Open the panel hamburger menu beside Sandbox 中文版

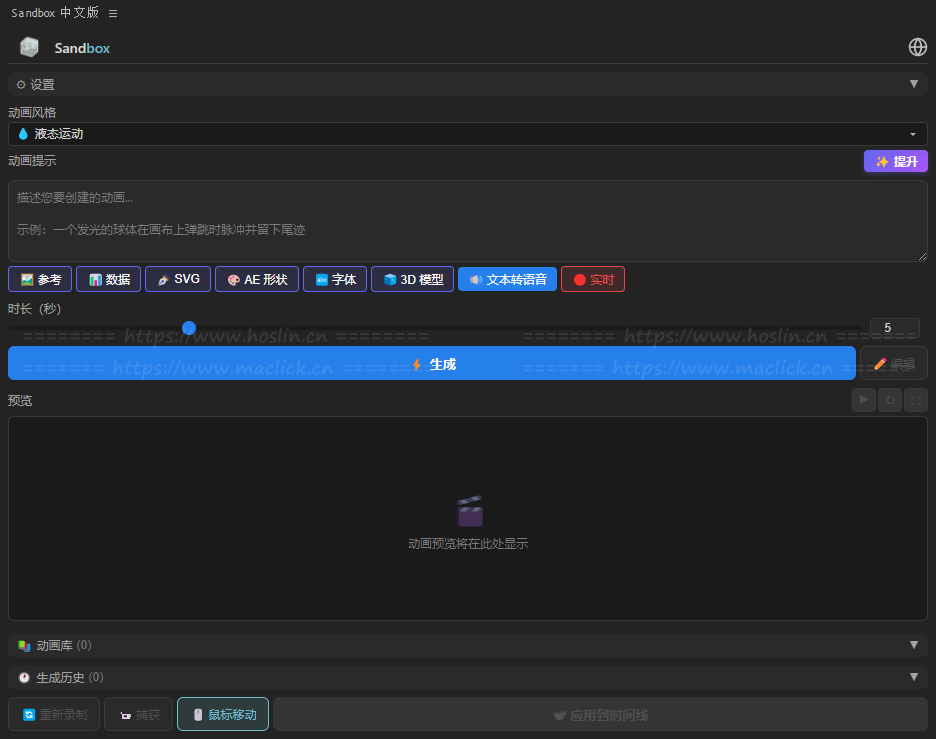(113, 13)
